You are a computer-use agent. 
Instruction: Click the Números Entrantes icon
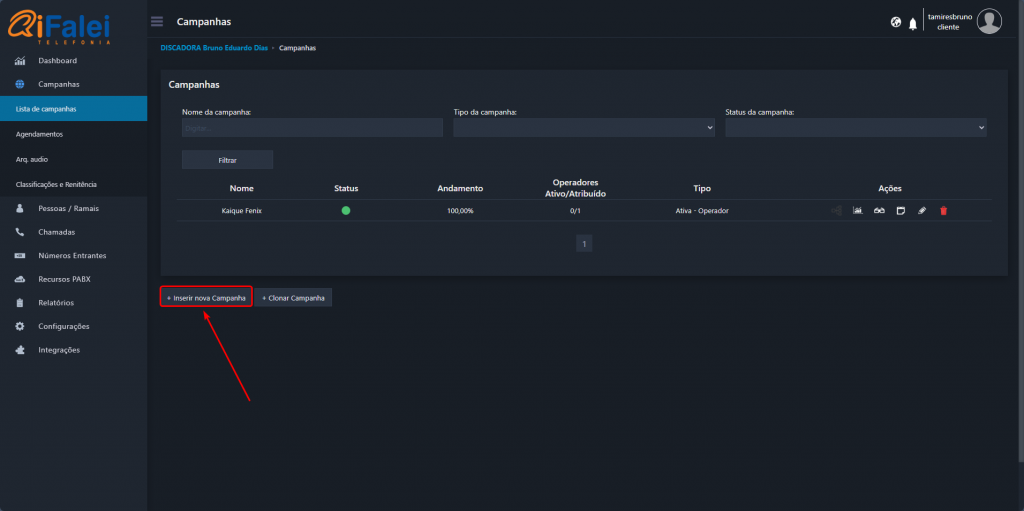point(20,256)
